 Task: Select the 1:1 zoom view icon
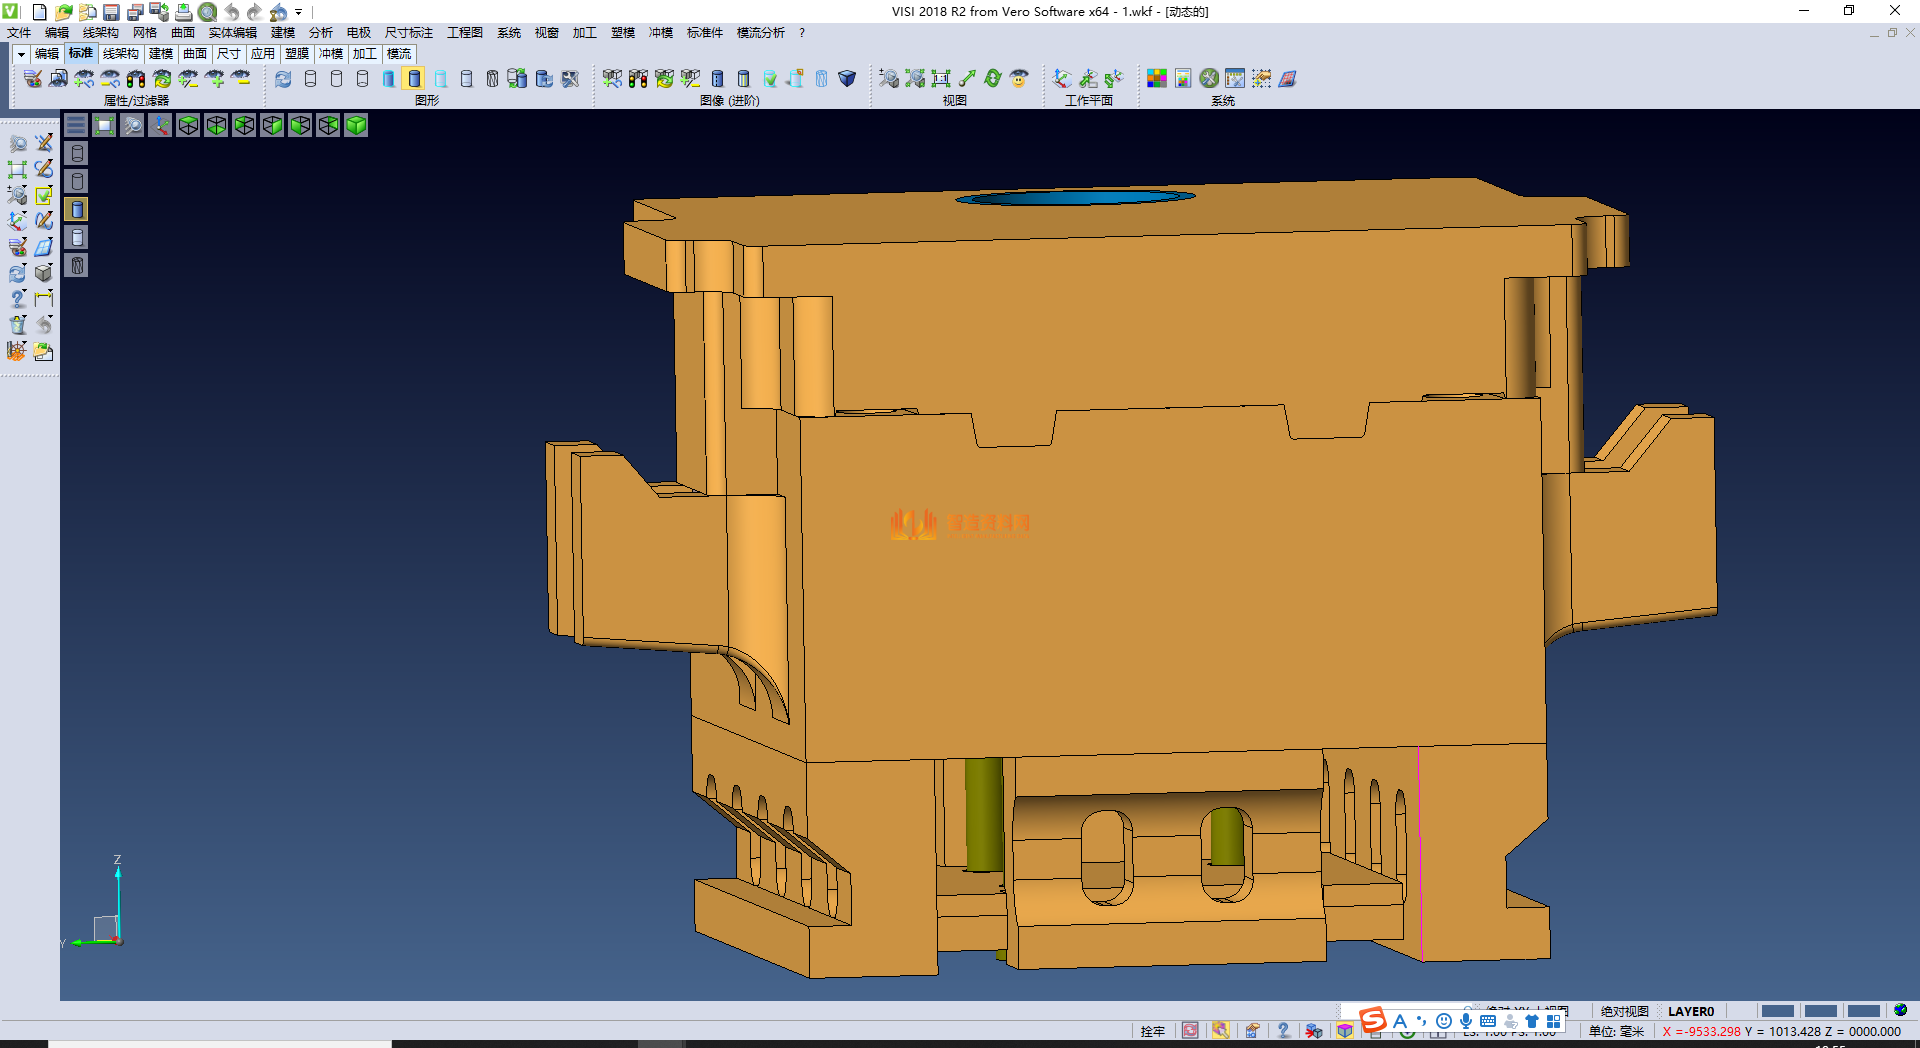pos(941,79)
